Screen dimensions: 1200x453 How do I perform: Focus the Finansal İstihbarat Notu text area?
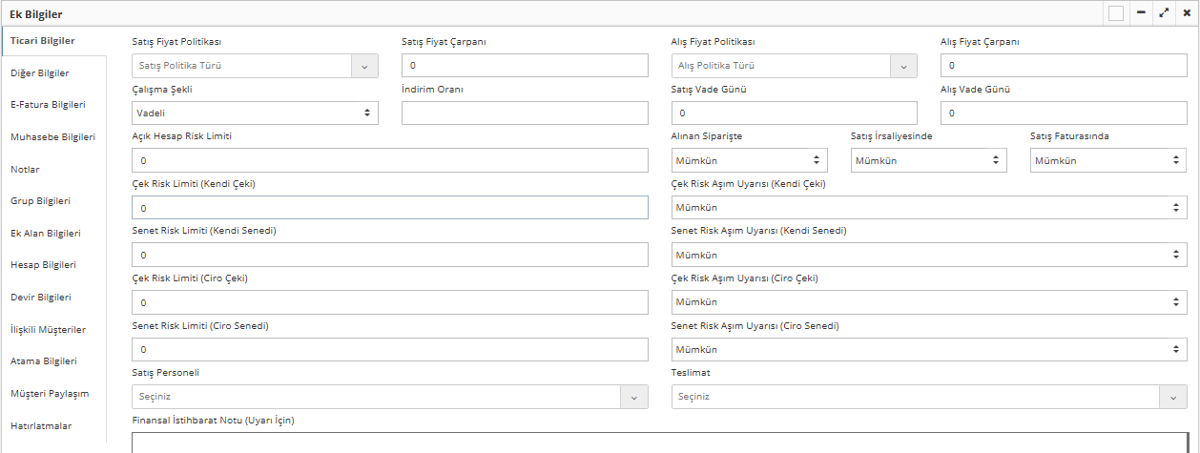pos(660,442)
